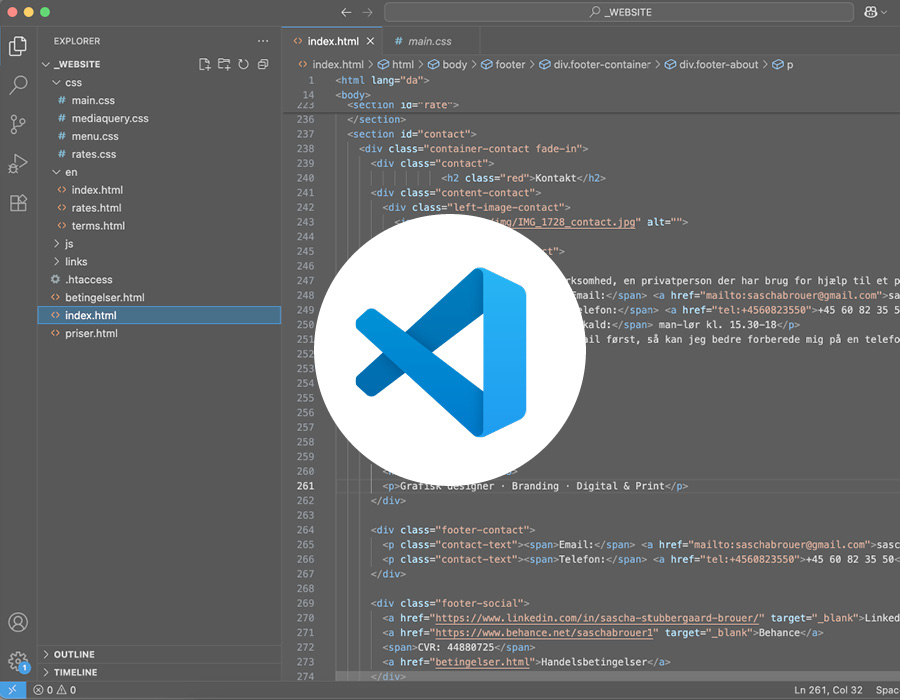Click the _WEBSITE command center search box
Viewport: 900px width, 700px height.
click(619, 12)
